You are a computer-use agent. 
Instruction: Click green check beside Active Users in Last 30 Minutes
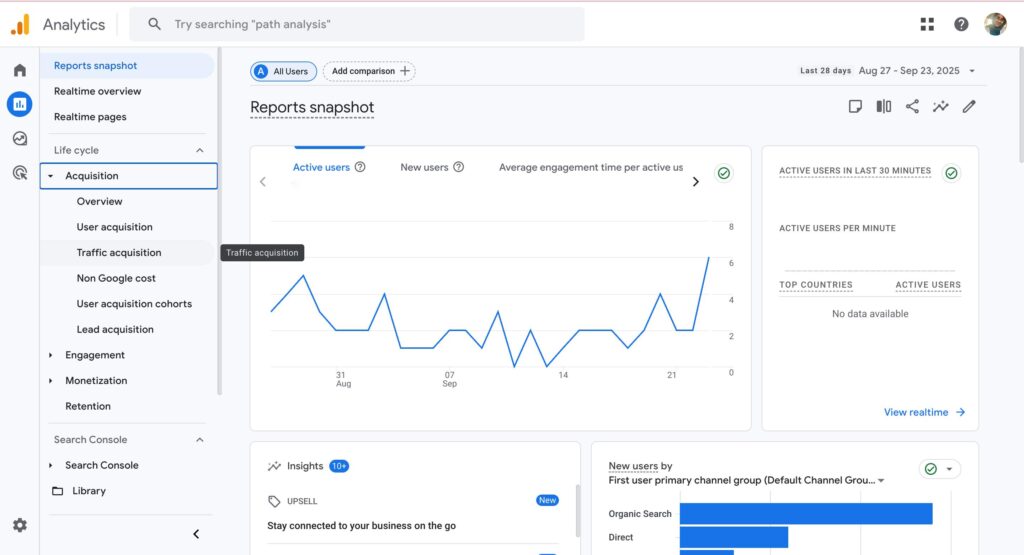[951, 173]
